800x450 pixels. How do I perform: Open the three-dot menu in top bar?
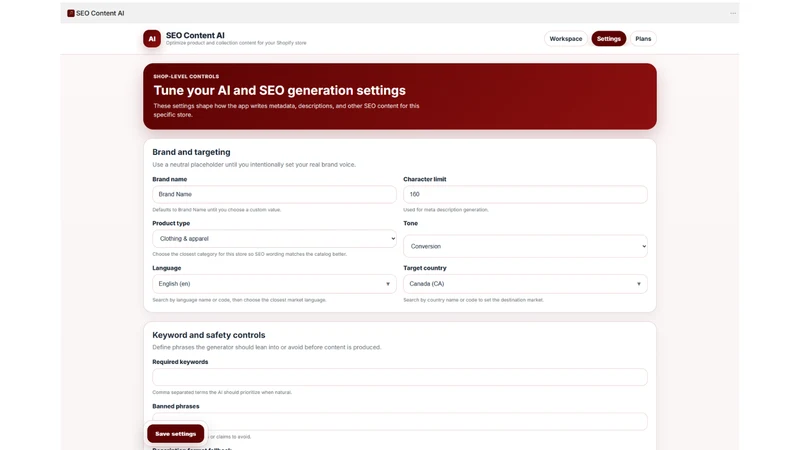(x=733, y=13)
